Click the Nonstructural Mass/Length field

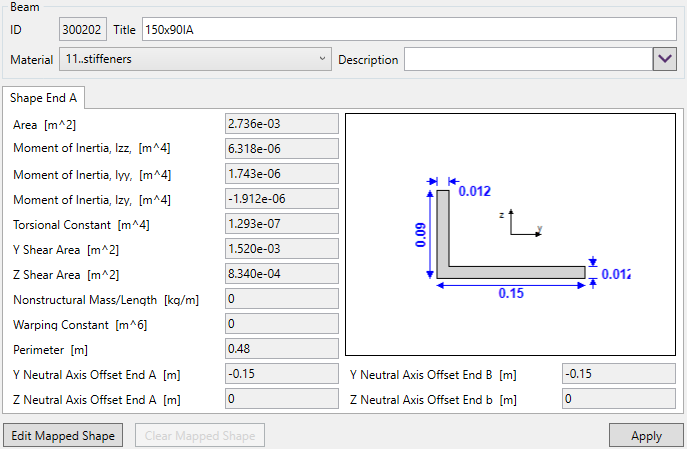pos(281,299)
